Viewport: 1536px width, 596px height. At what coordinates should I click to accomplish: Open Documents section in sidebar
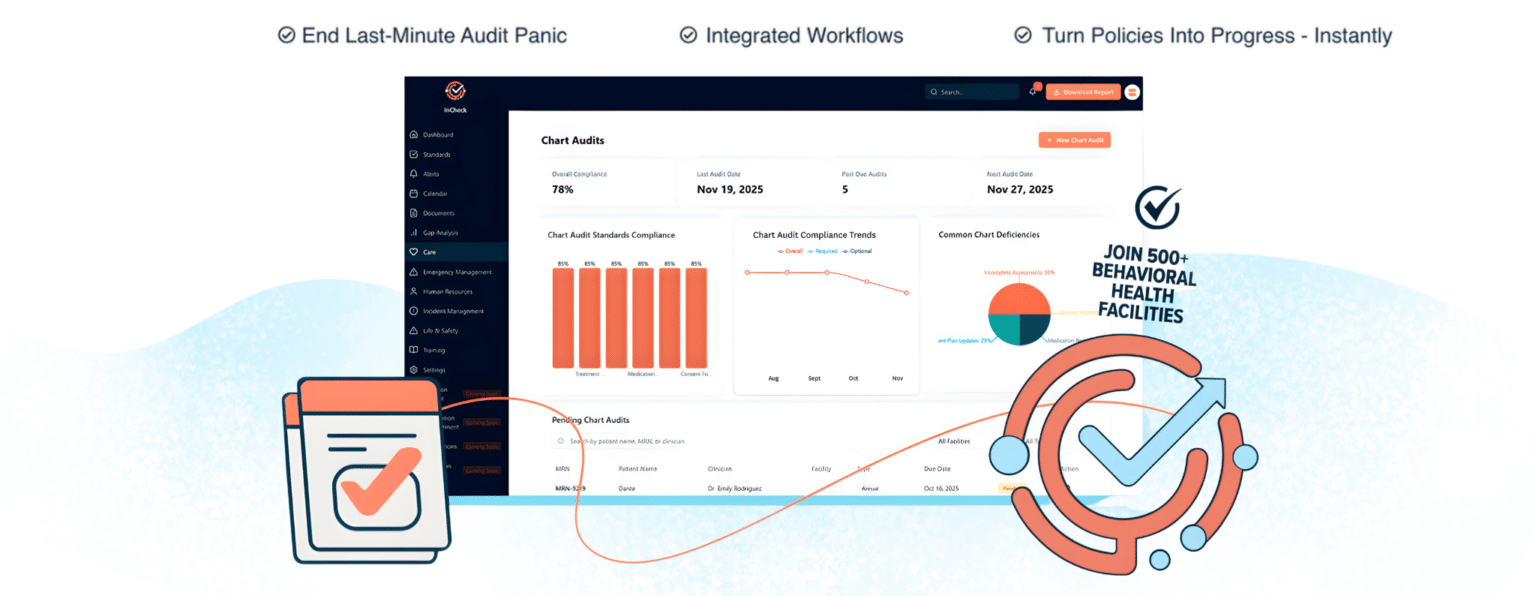click(432, 213)
